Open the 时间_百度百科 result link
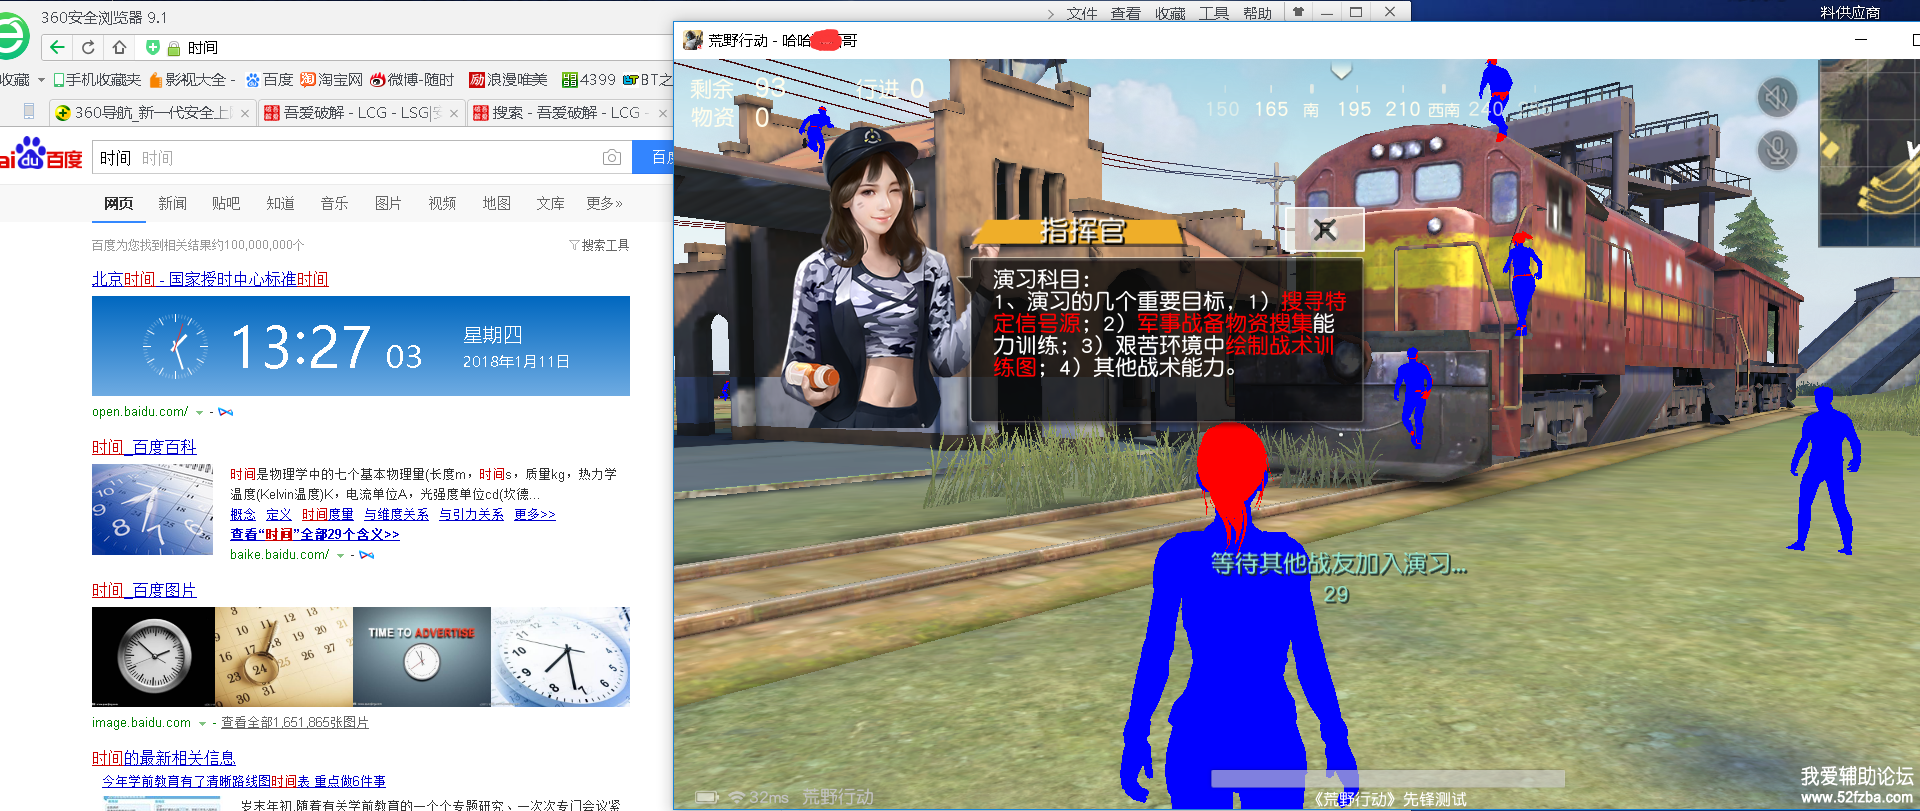 [144, 447]
